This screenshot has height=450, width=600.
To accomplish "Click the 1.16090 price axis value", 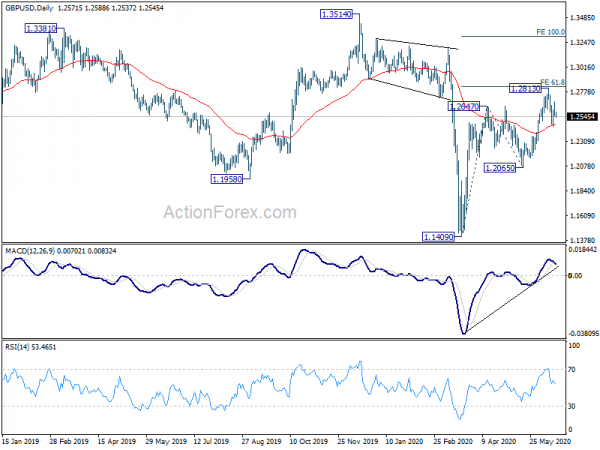I will (582, 215).
